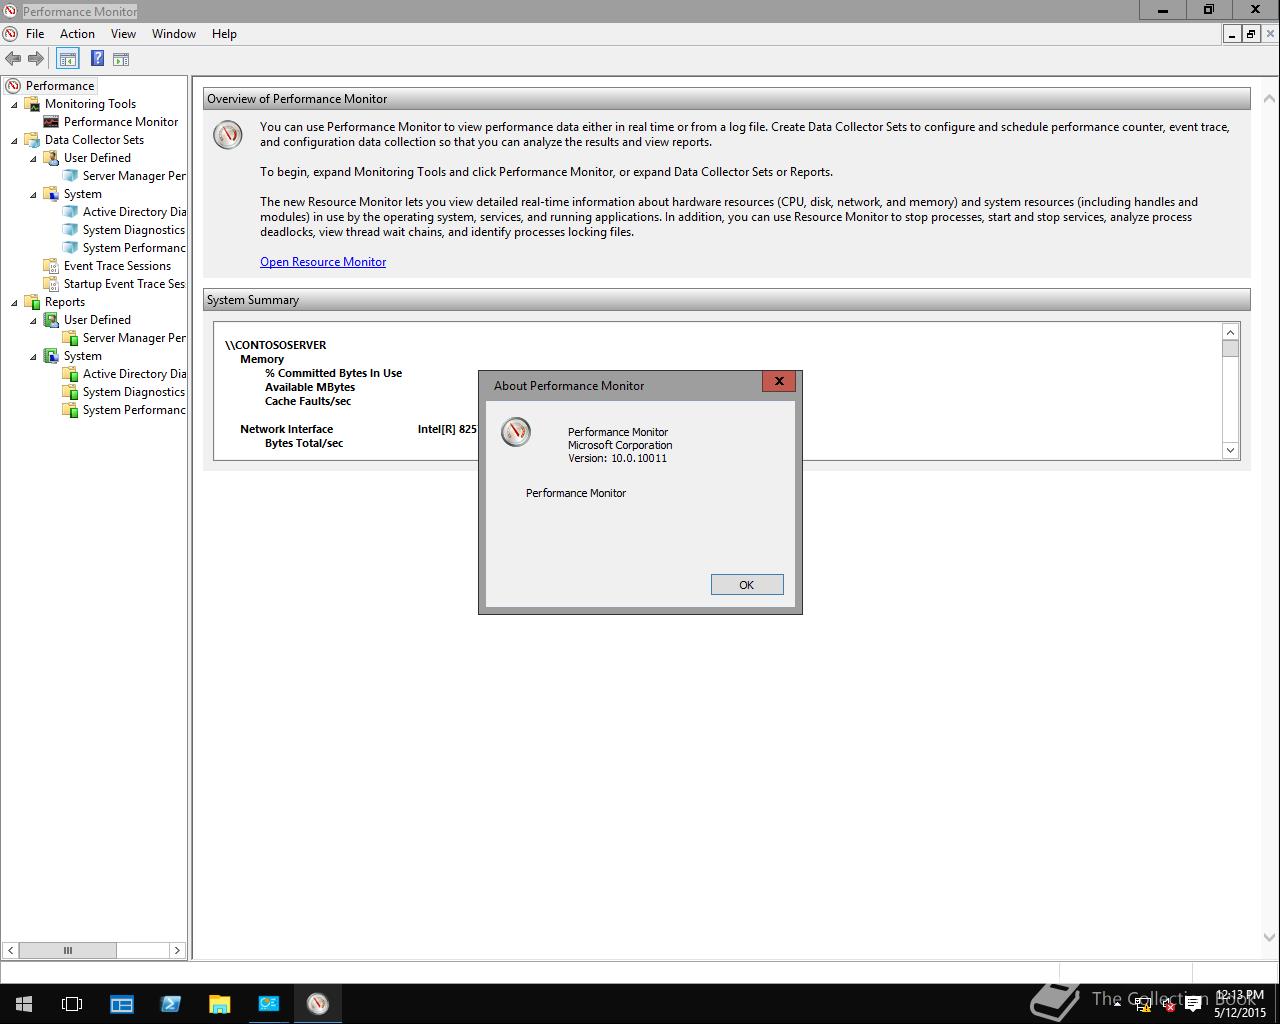Viewport: 1280px width, 1024px height.
Task: Click the main pane scroll down arrow
Action: pos(1270,938)
